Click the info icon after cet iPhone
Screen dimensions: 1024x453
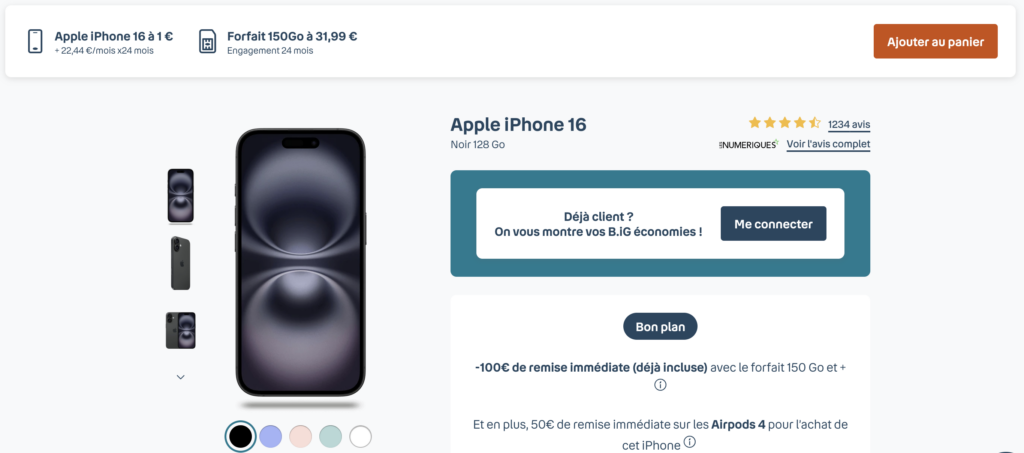[x=690, y=443]
